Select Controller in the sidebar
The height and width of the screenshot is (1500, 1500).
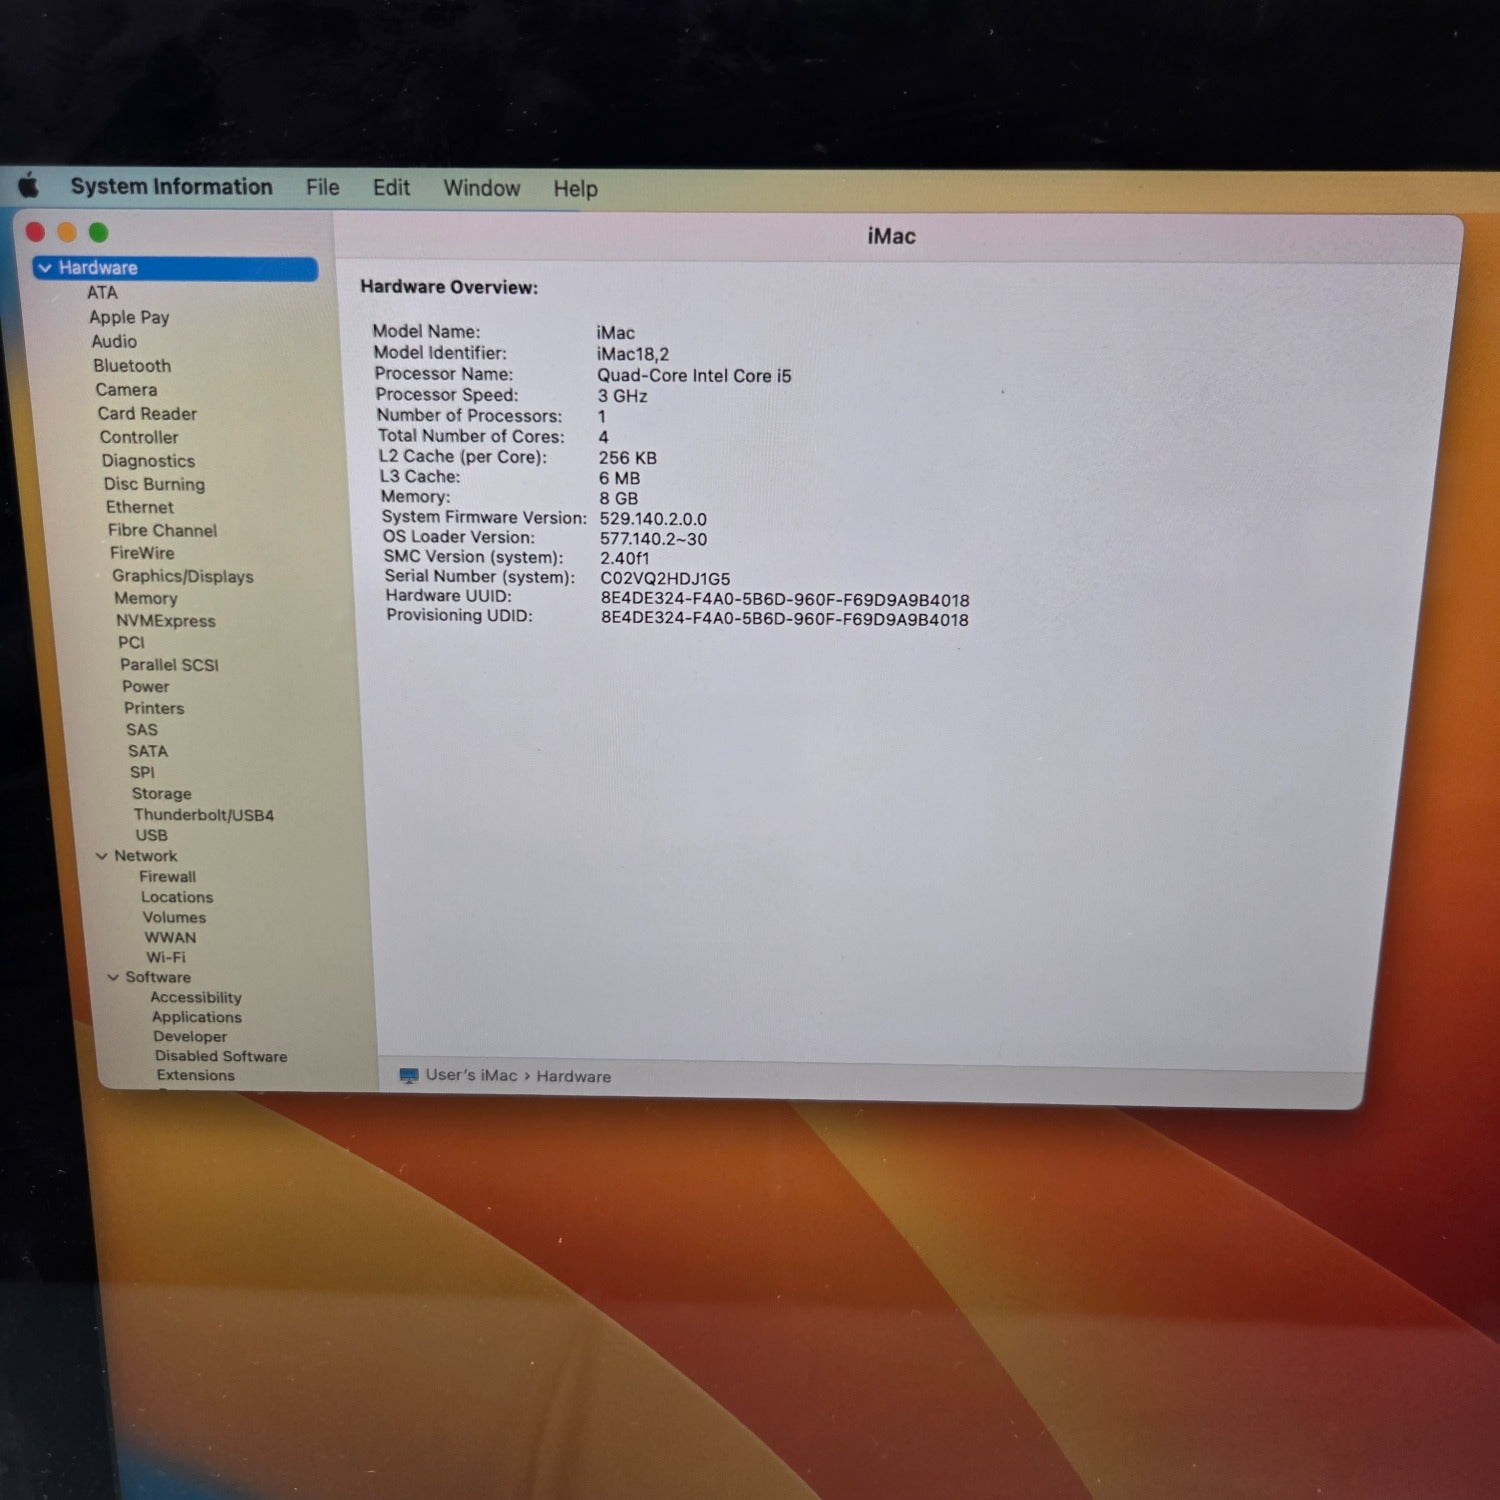click(139, 437)
